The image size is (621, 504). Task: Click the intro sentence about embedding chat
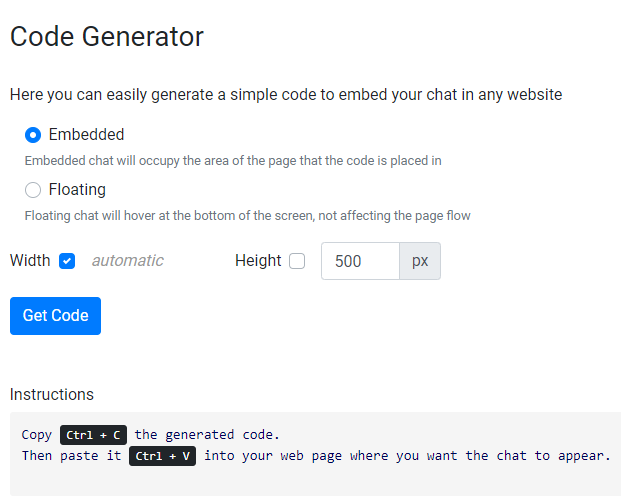(286, 95)
